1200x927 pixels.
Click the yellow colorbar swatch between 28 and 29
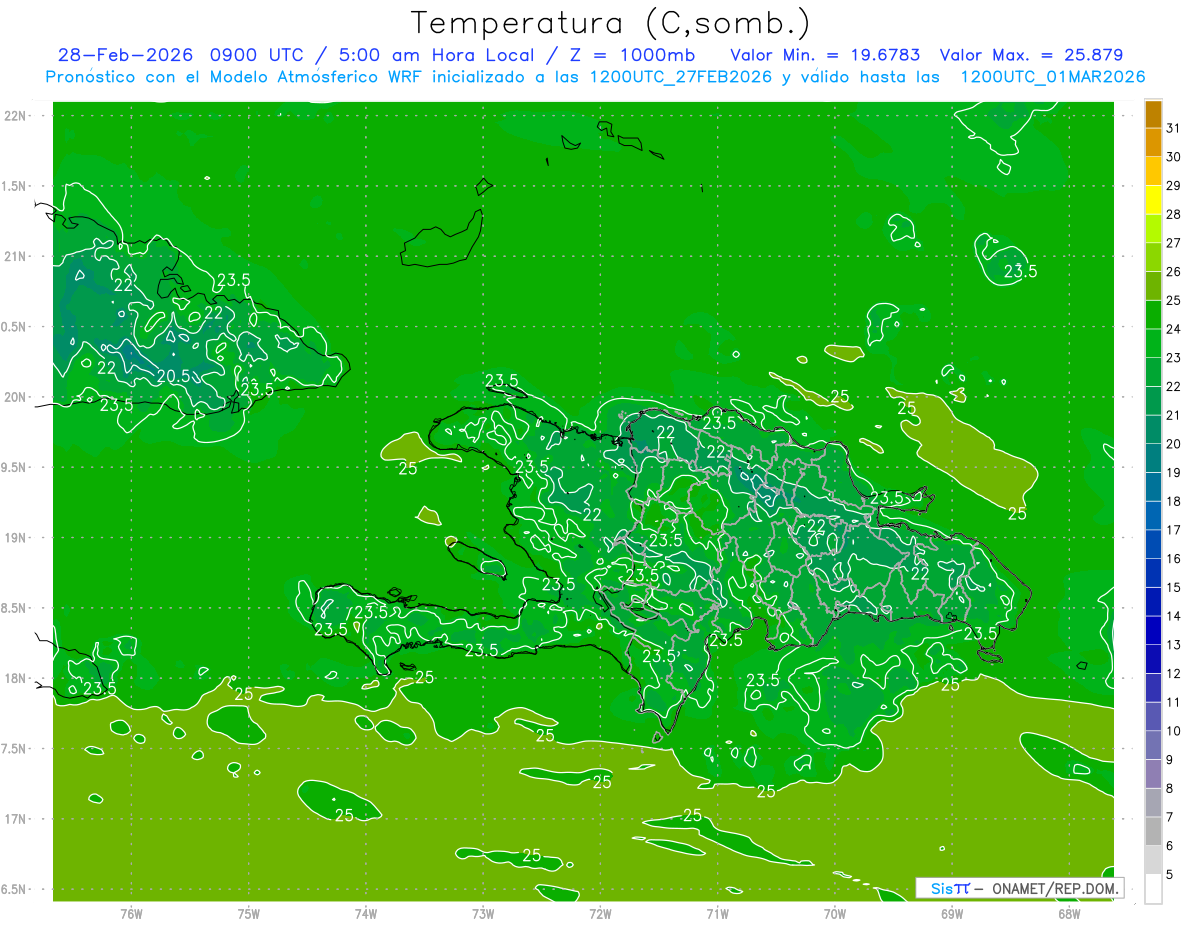(1153, 199)
